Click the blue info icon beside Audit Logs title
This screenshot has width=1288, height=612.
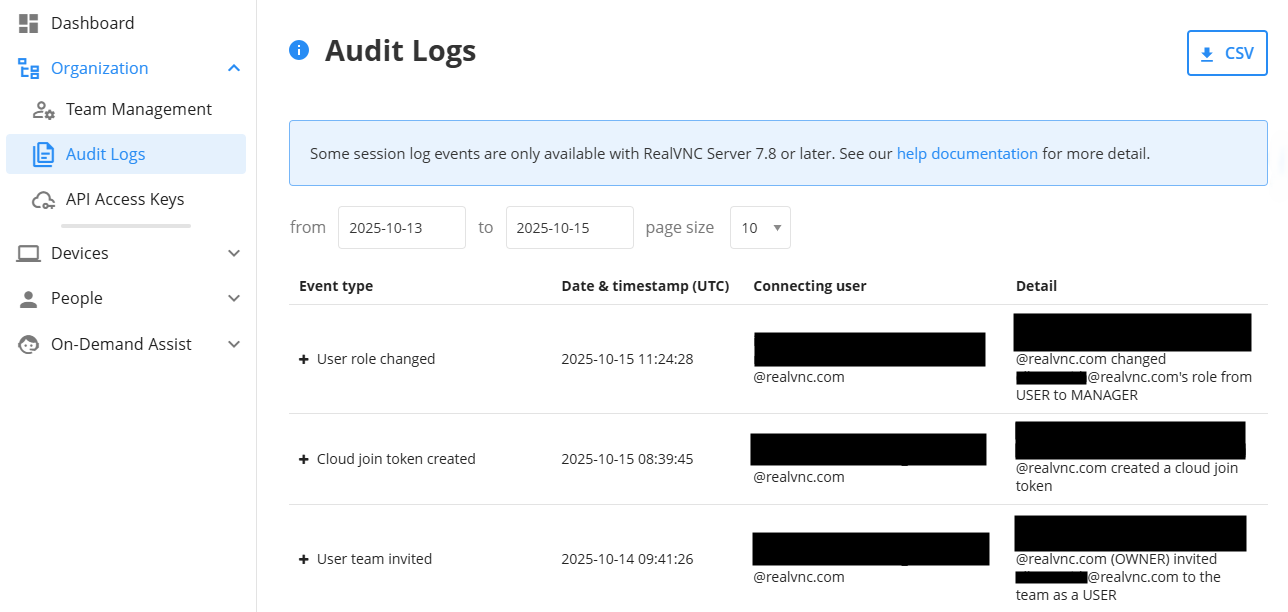click(298, 49)
